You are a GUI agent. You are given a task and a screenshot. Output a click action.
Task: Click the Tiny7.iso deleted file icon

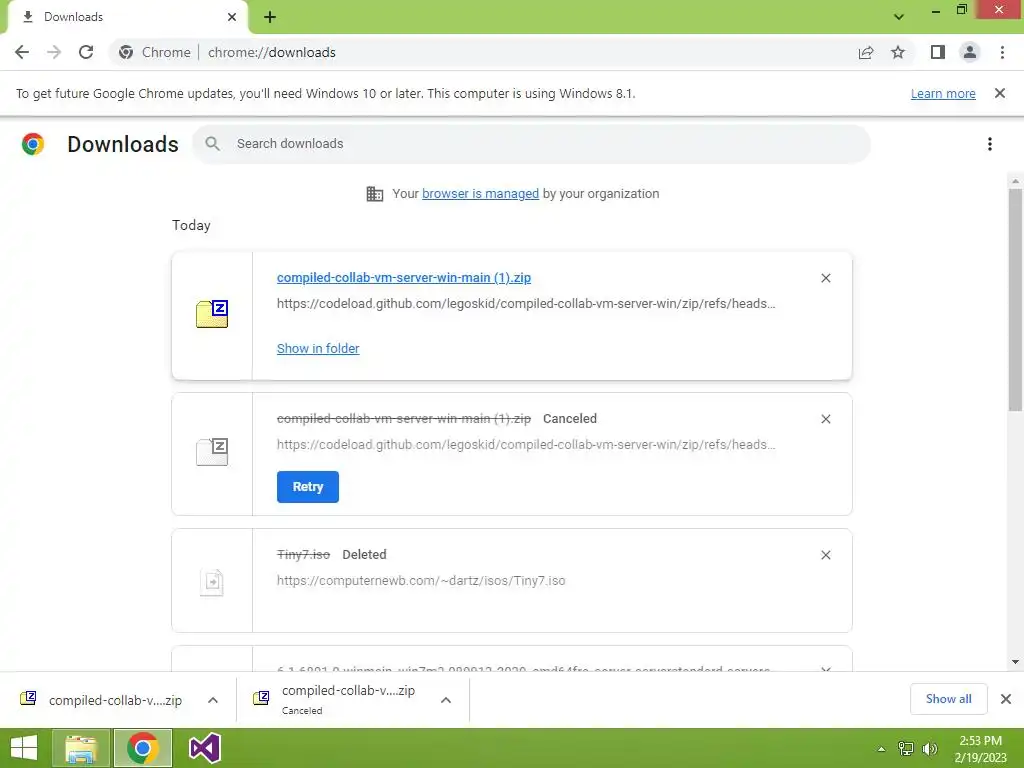(x=212, y=581)
